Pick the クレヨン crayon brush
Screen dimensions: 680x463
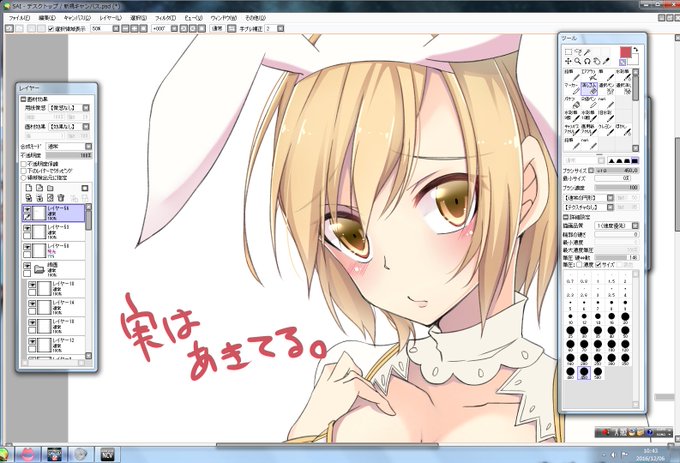(606, 130)
